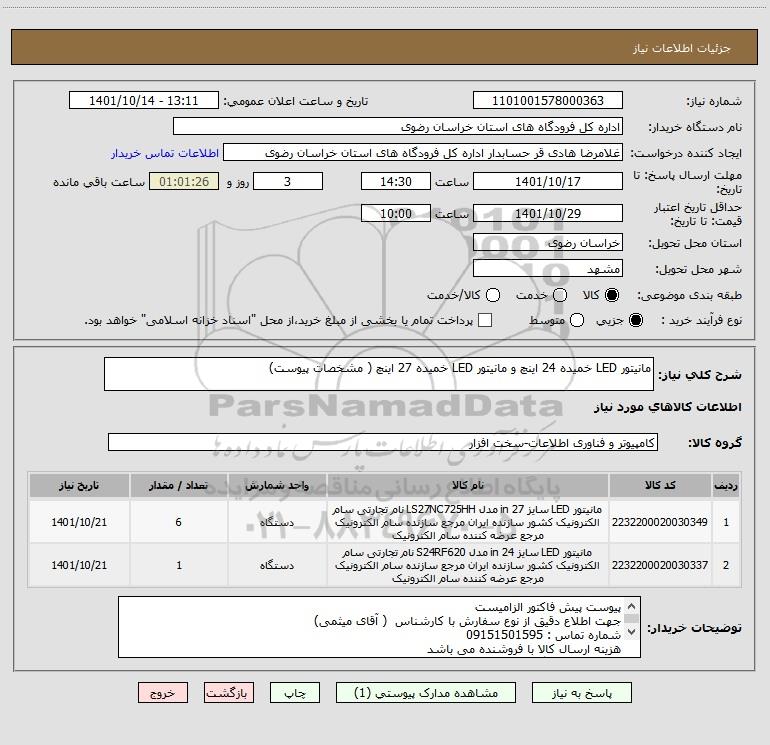Toggle the اسناد خزانه اسلامی payment checkbox
This screenshot has height=745, width=770.
(485, 320)
